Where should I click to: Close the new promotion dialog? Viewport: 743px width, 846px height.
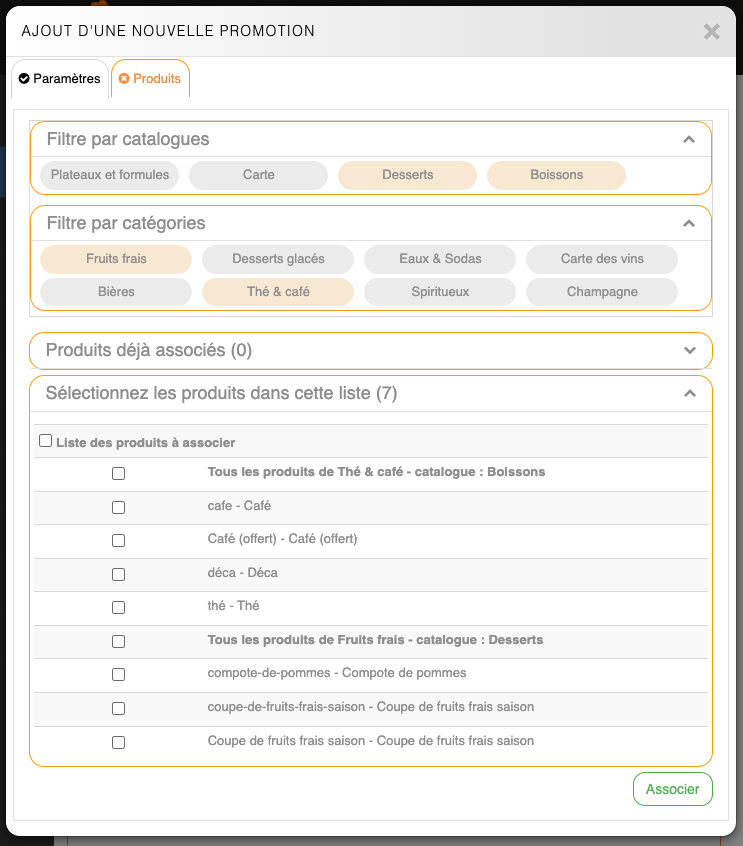(x=711, y=31)
